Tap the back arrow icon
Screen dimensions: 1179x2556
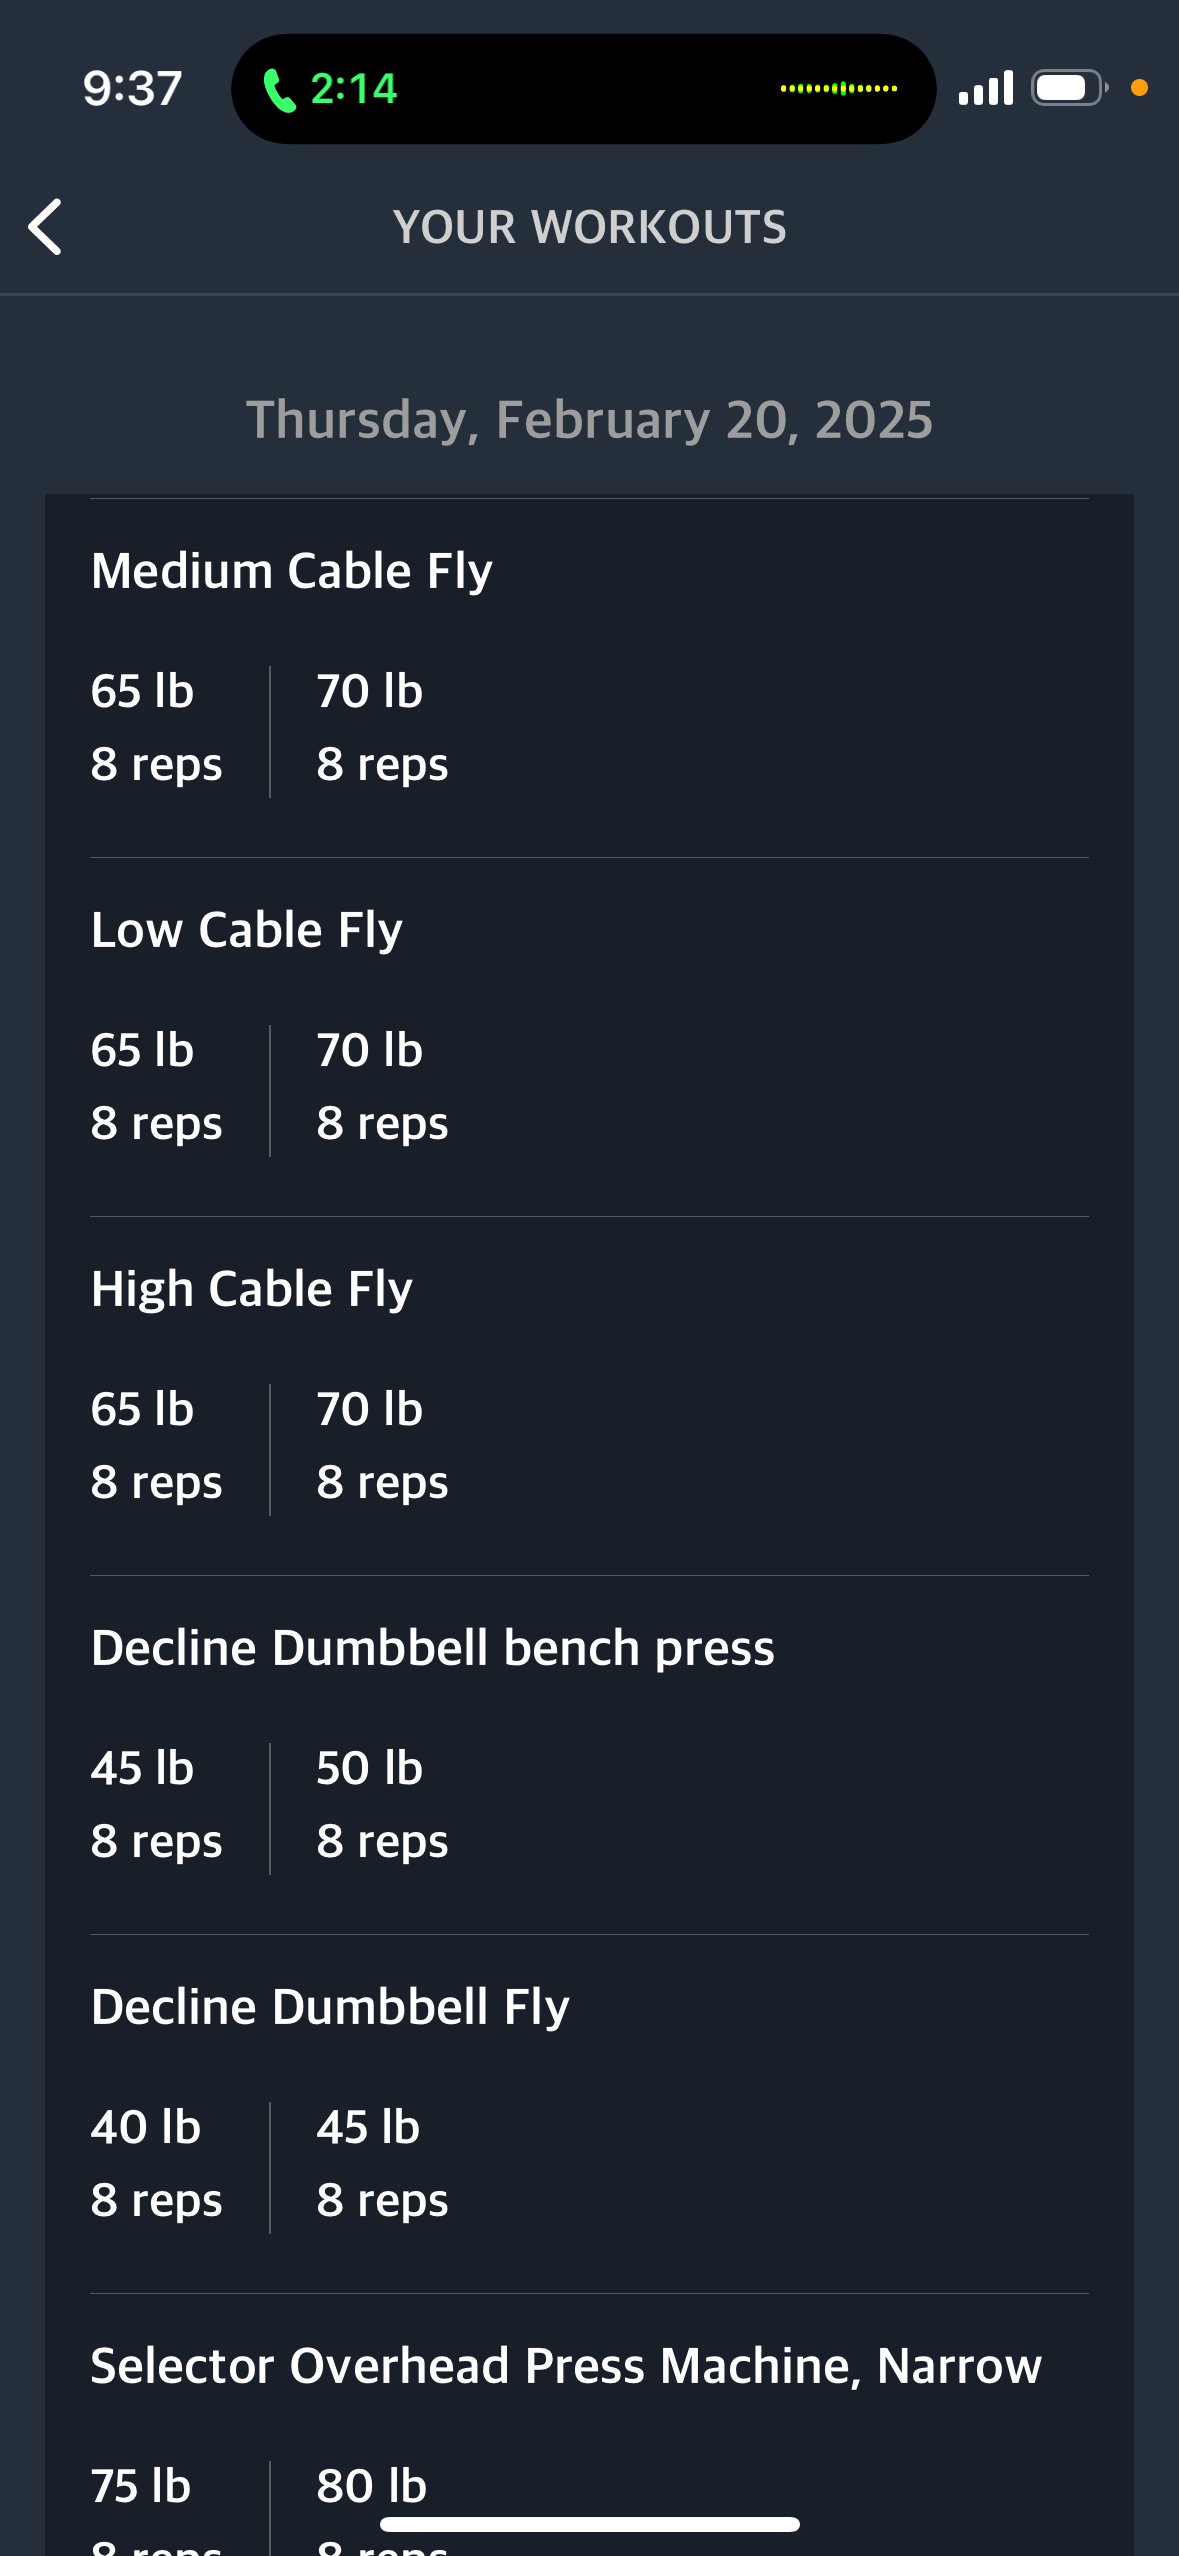[45, 227]
